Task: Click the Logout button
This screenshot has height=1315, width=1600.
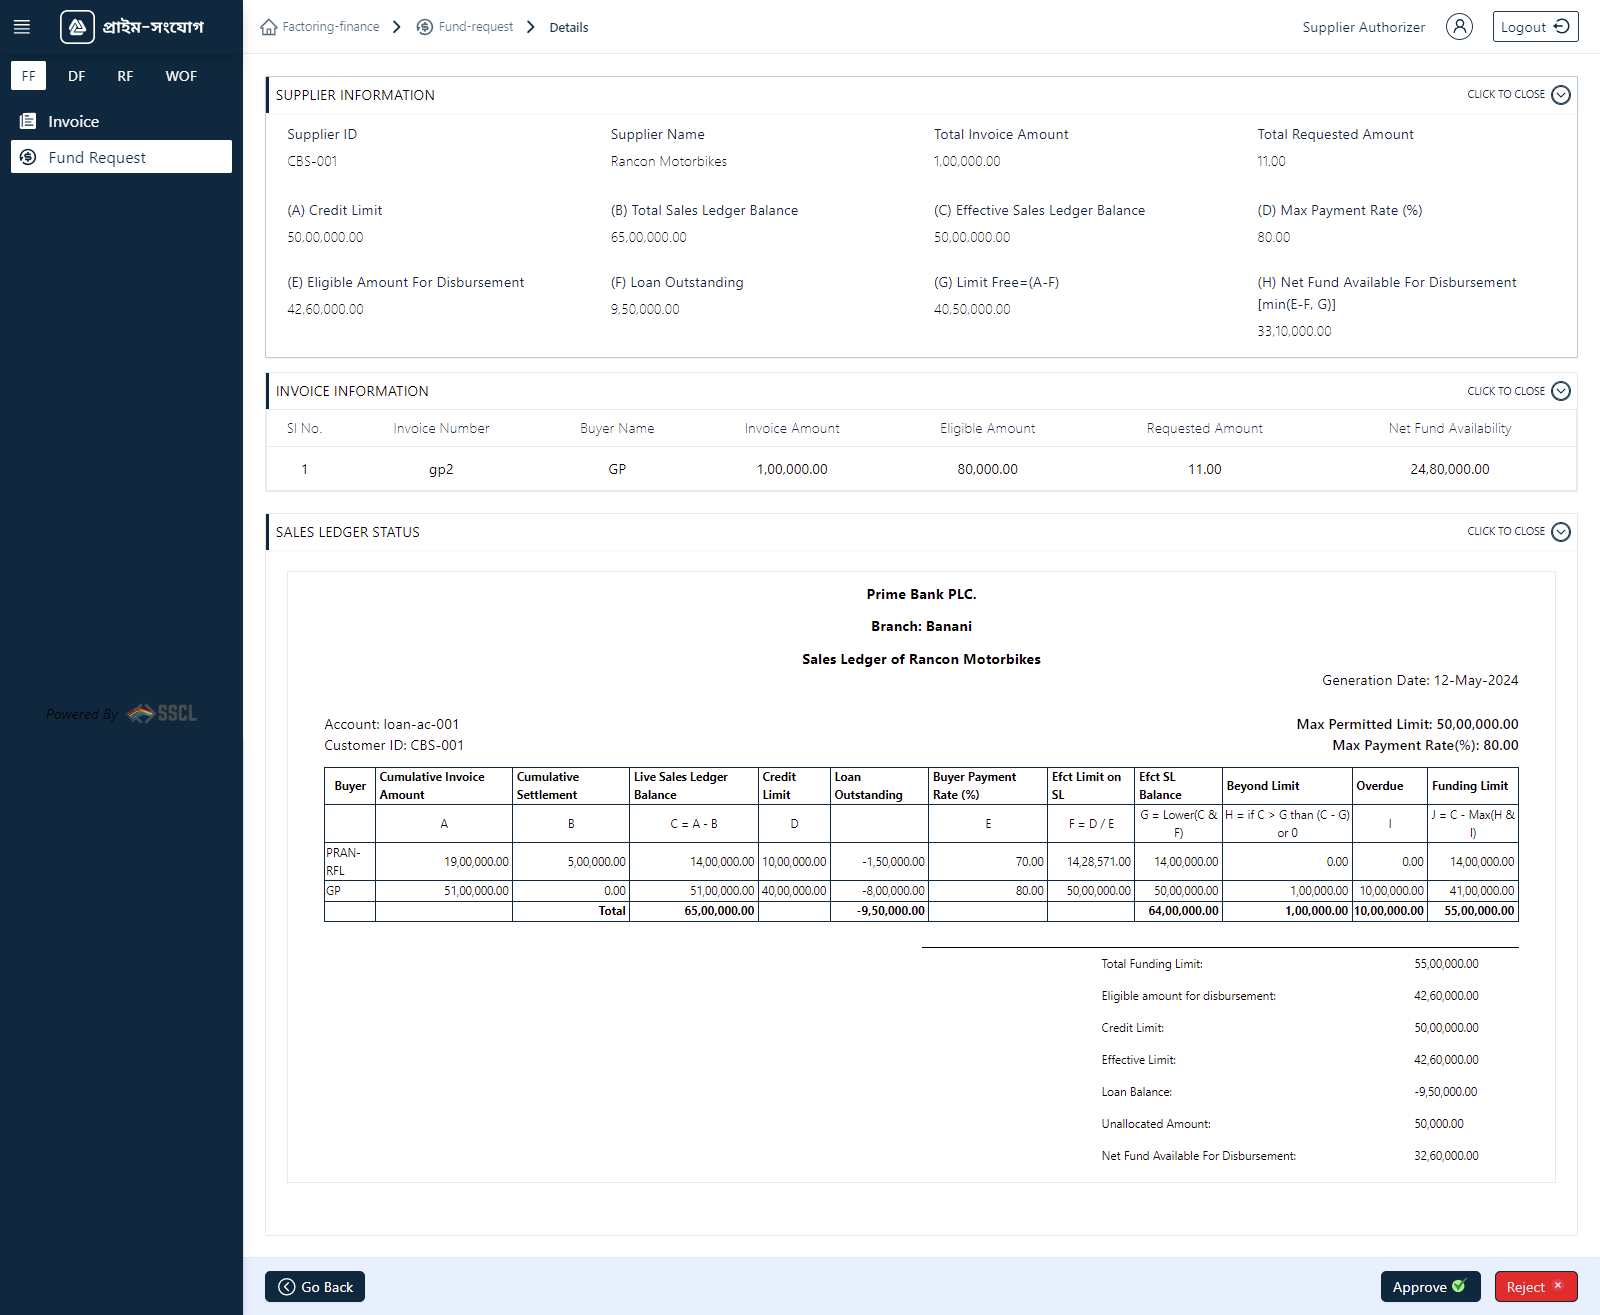Action: [1535, 27]
